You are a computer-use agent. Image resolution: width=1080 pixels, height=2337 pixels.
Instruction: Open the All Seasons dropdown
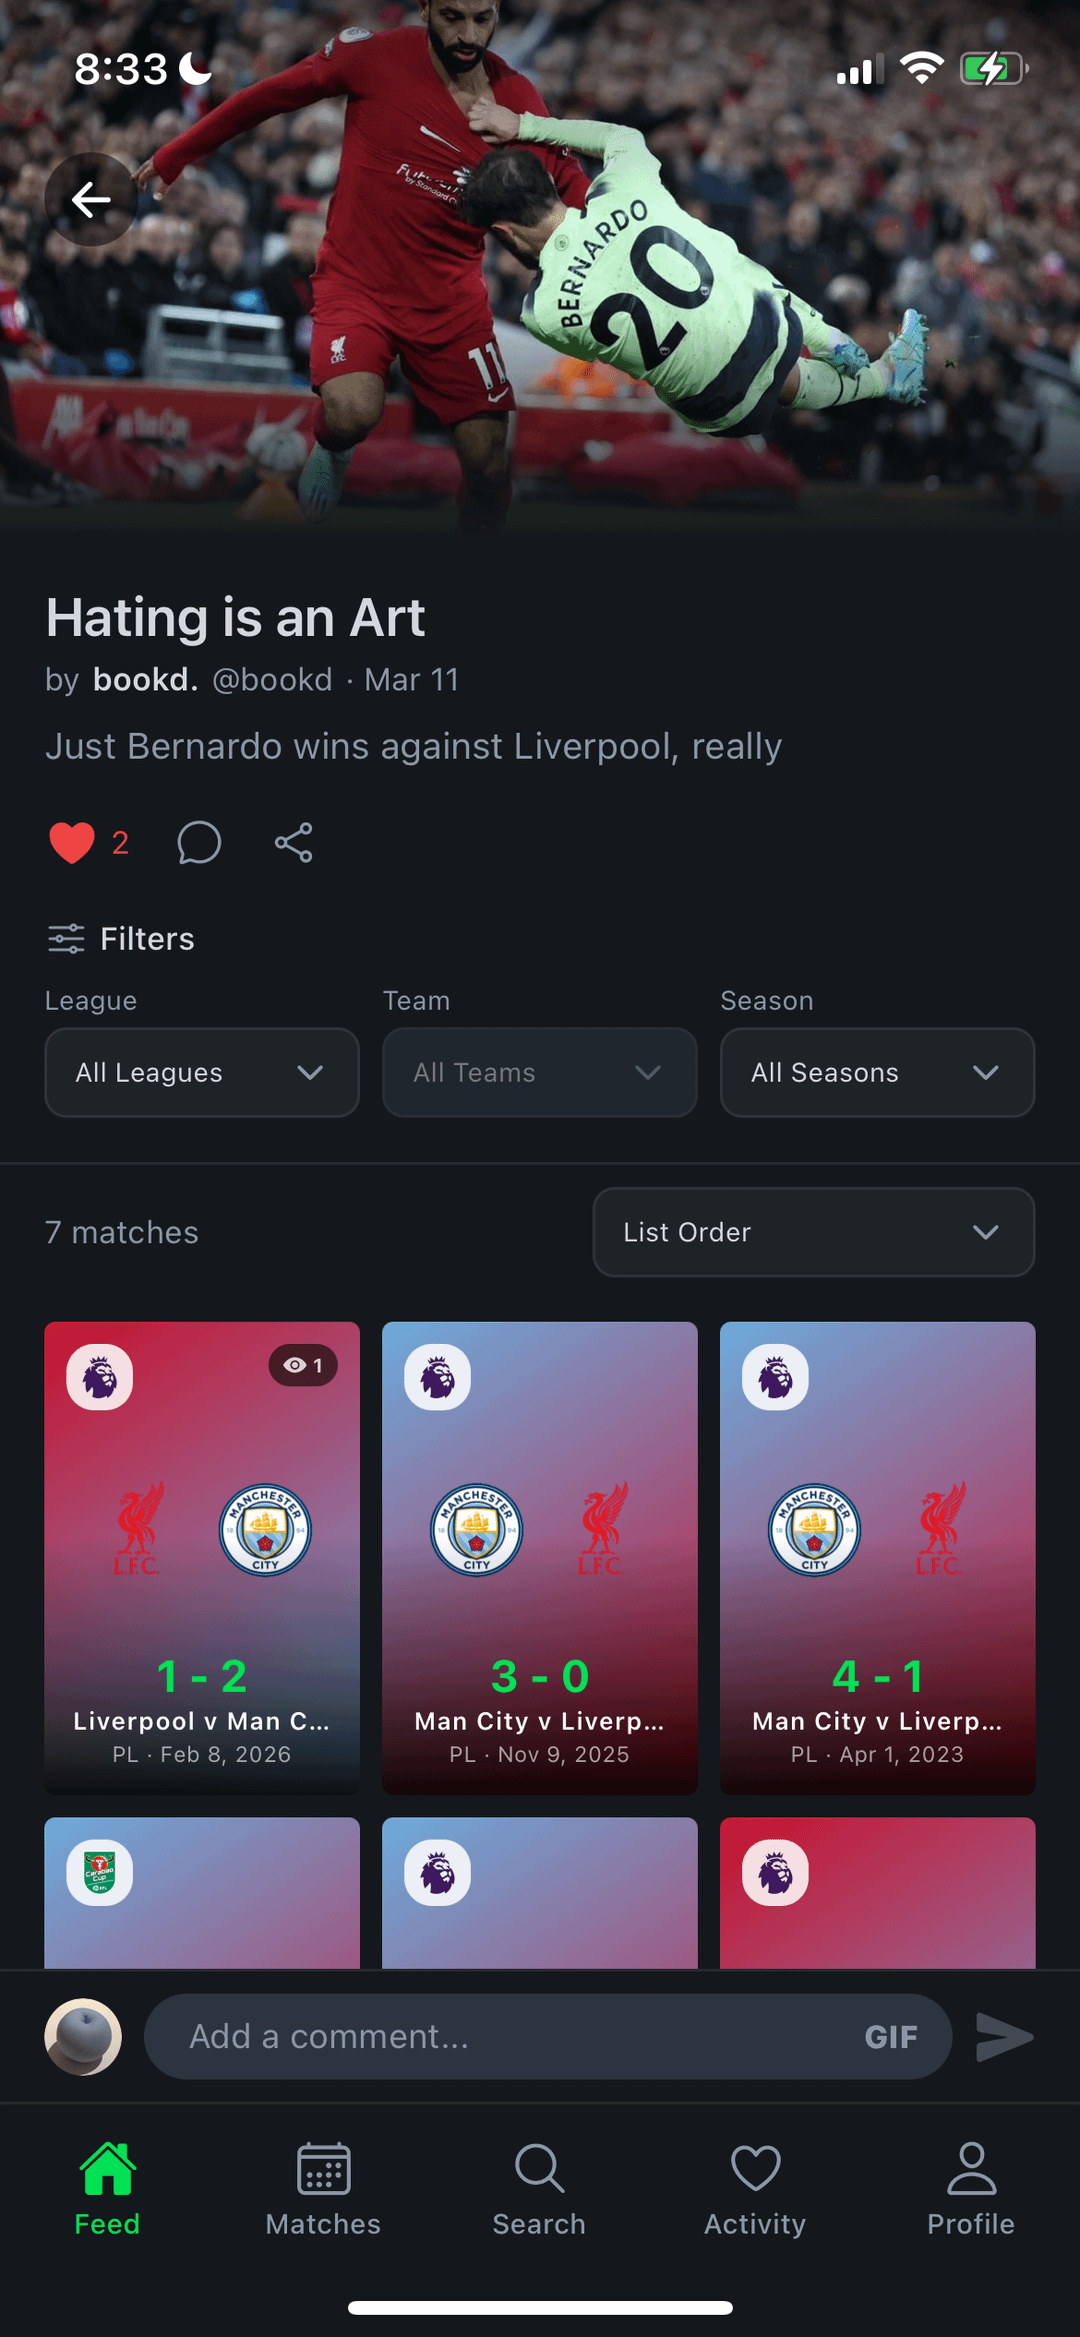pyautogui.click(x=877, y=1073)
